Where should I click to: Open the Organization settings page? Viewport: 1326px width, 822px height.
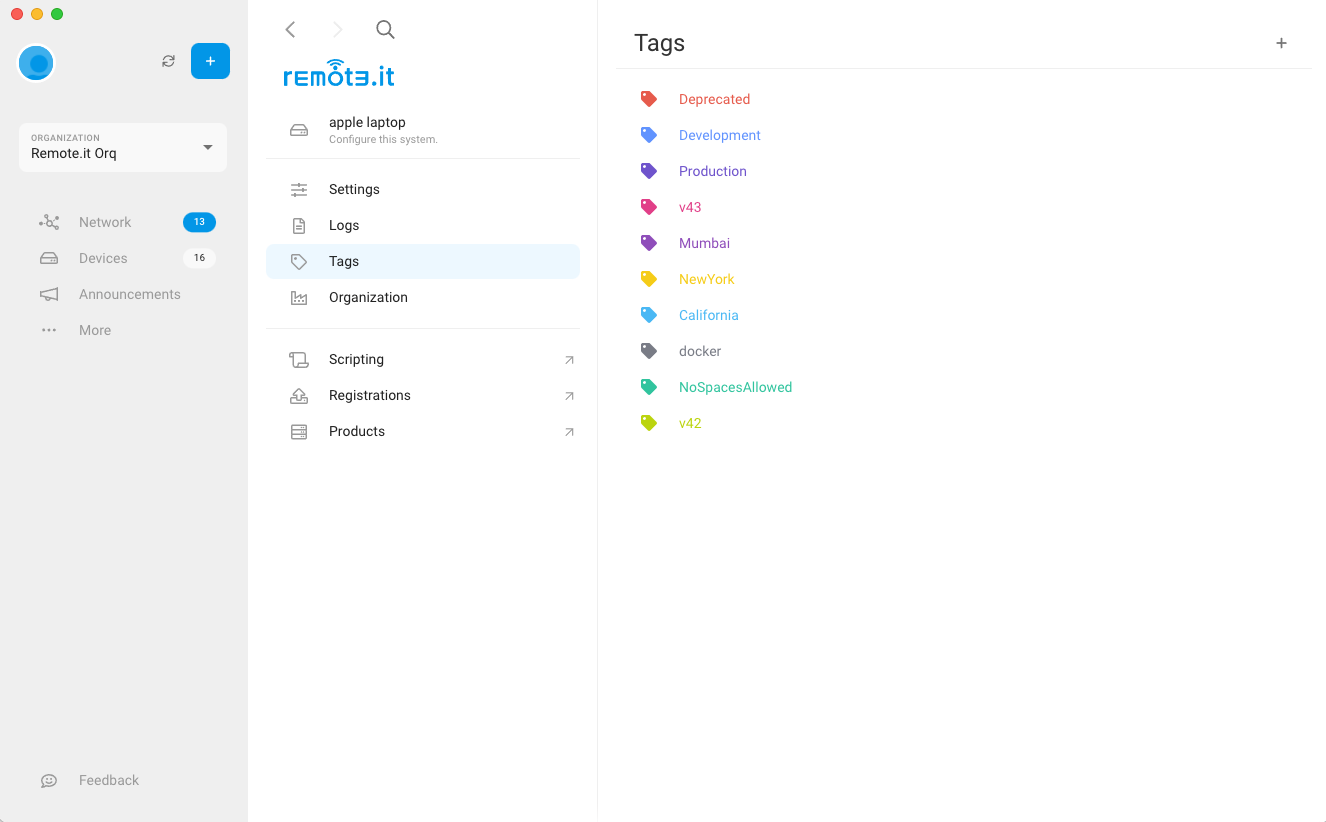coord(423,297)
